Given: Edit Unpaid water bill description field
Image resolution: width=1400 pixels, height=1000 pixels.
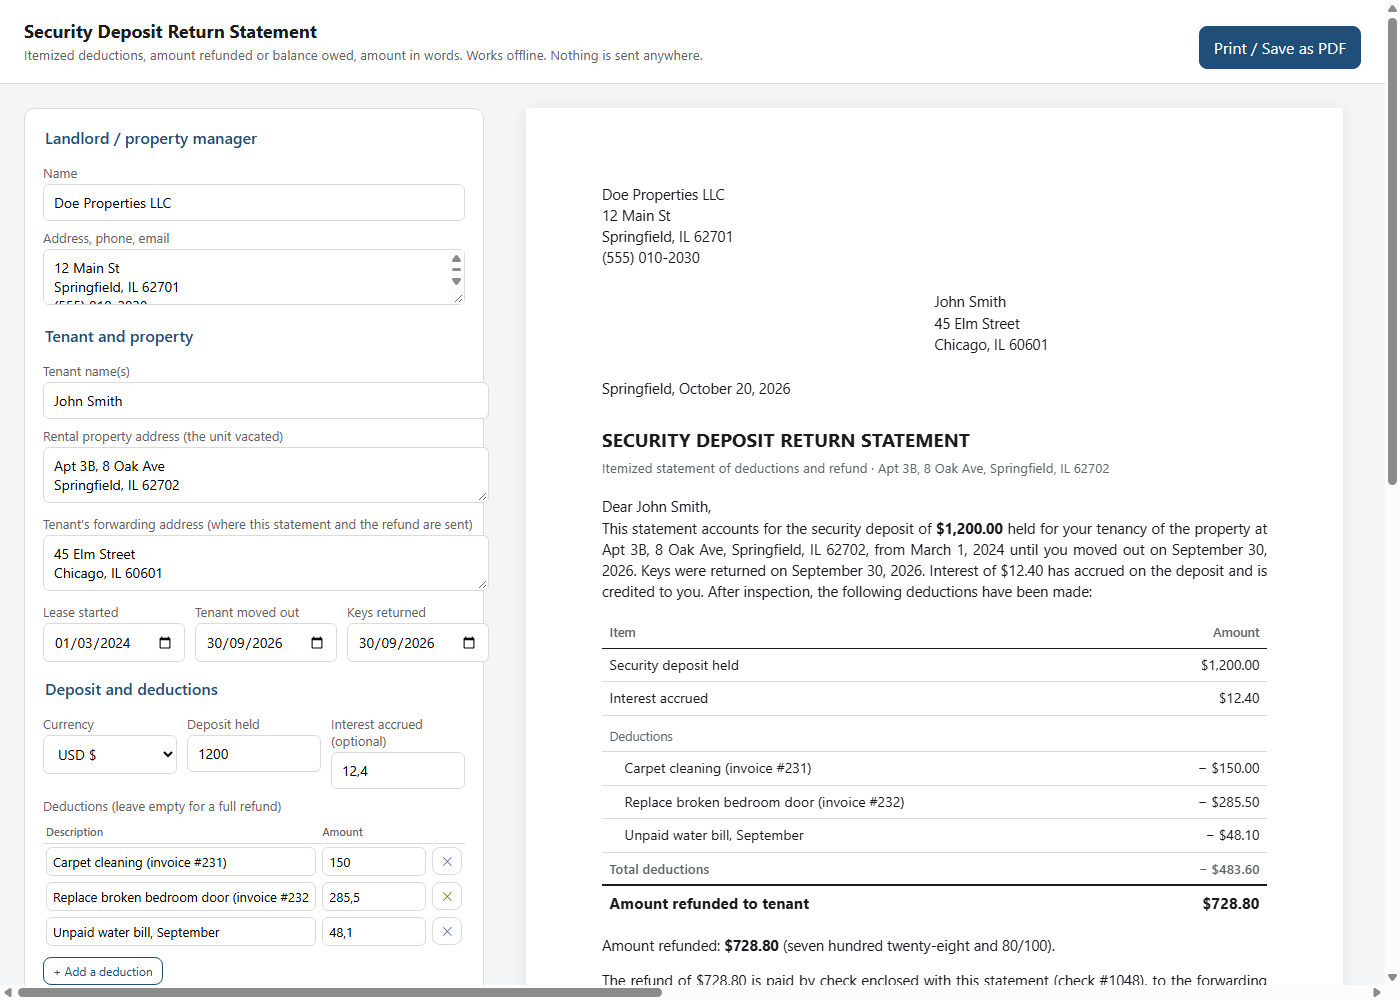Looking at the screenshot, I should pos(181,932).
